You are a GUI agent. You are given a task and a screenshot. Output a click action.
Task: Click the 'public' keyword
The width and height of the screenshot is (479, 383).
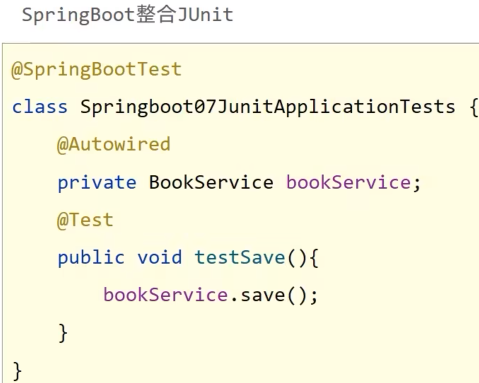point(91,258)
